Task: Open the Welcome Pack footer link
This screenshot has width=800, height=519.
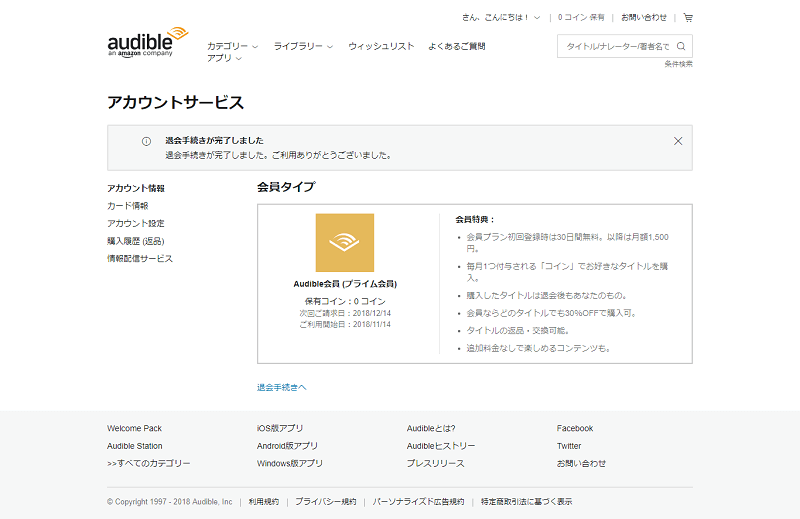Action: tap(134, 428)
